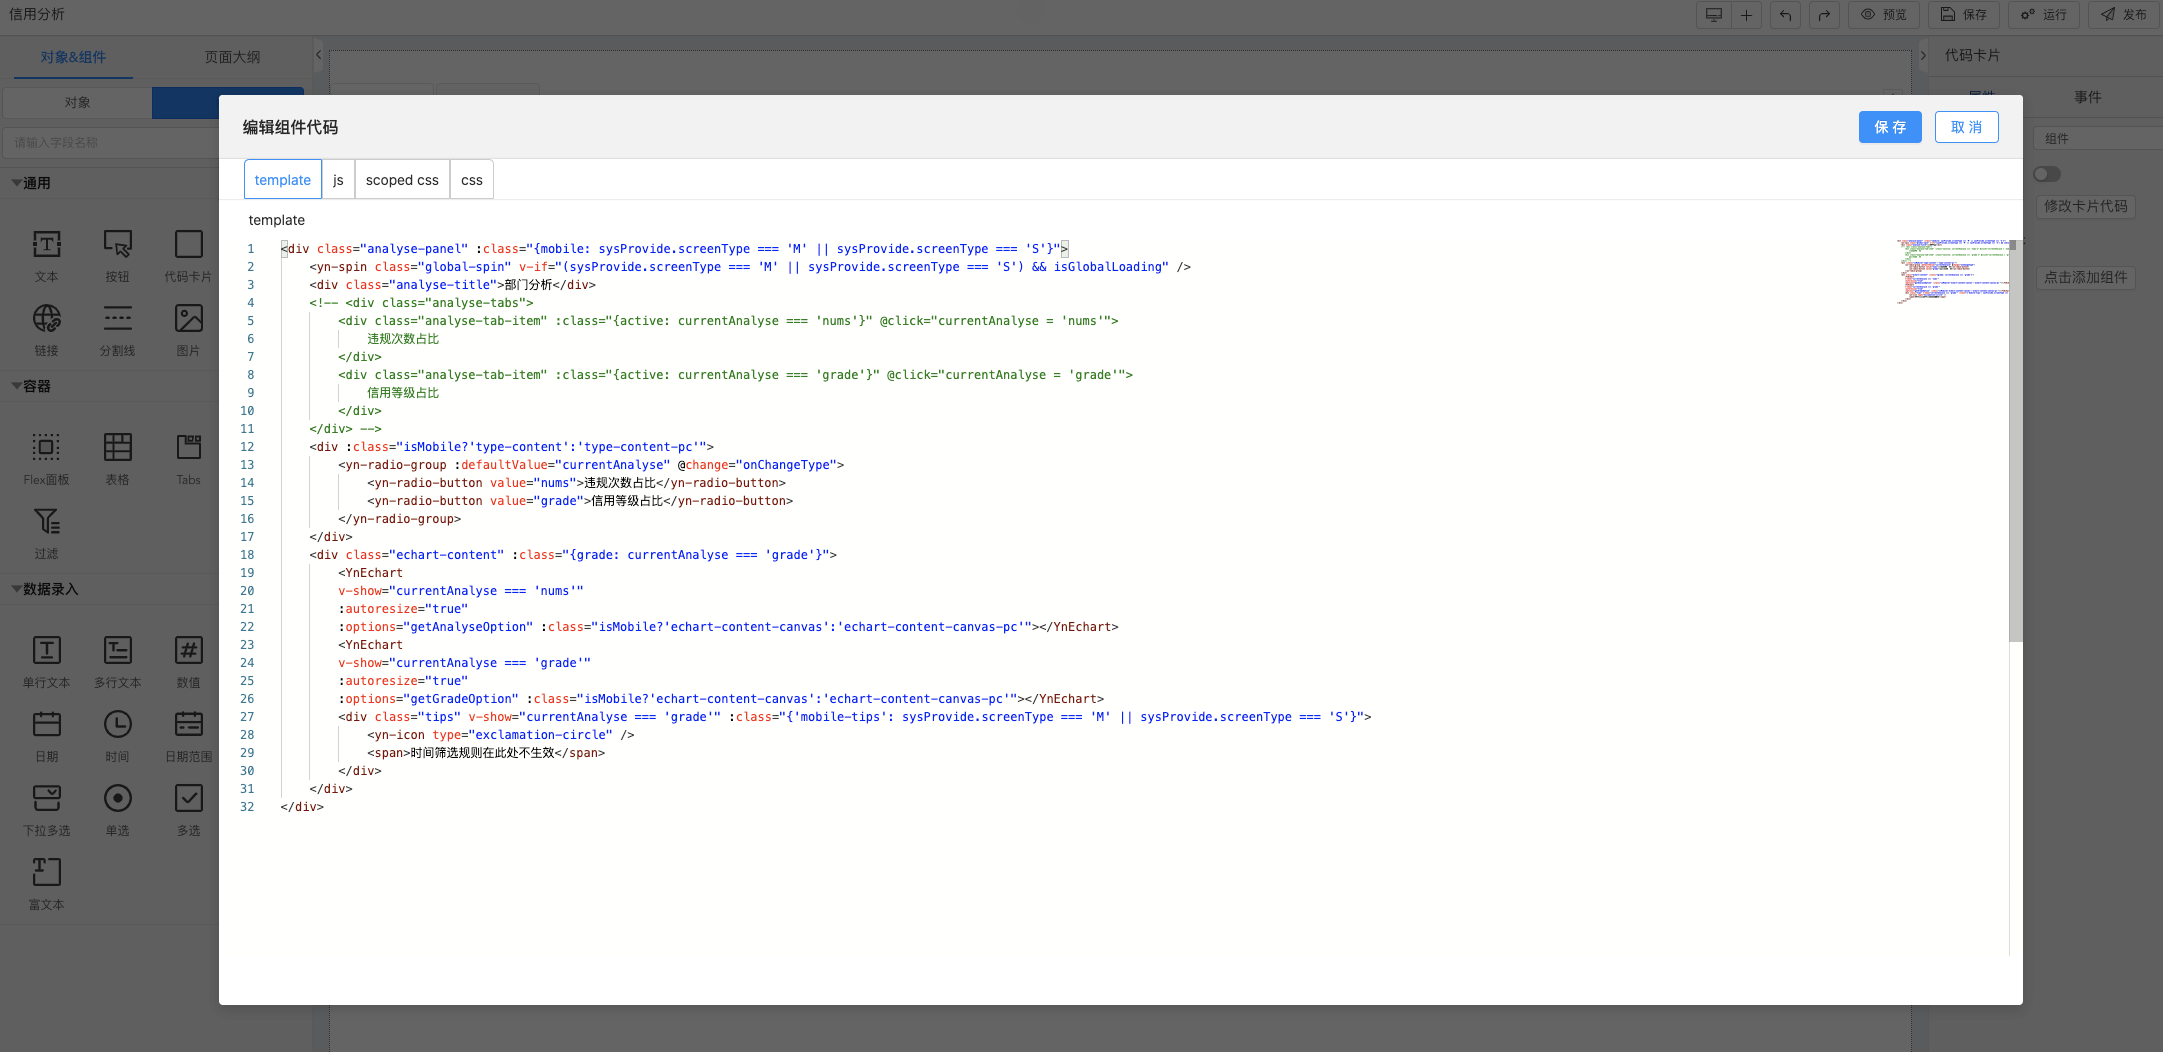Add the 时间 time picker
Screen dimensions: 2163x1052
(x=117, y=736)
